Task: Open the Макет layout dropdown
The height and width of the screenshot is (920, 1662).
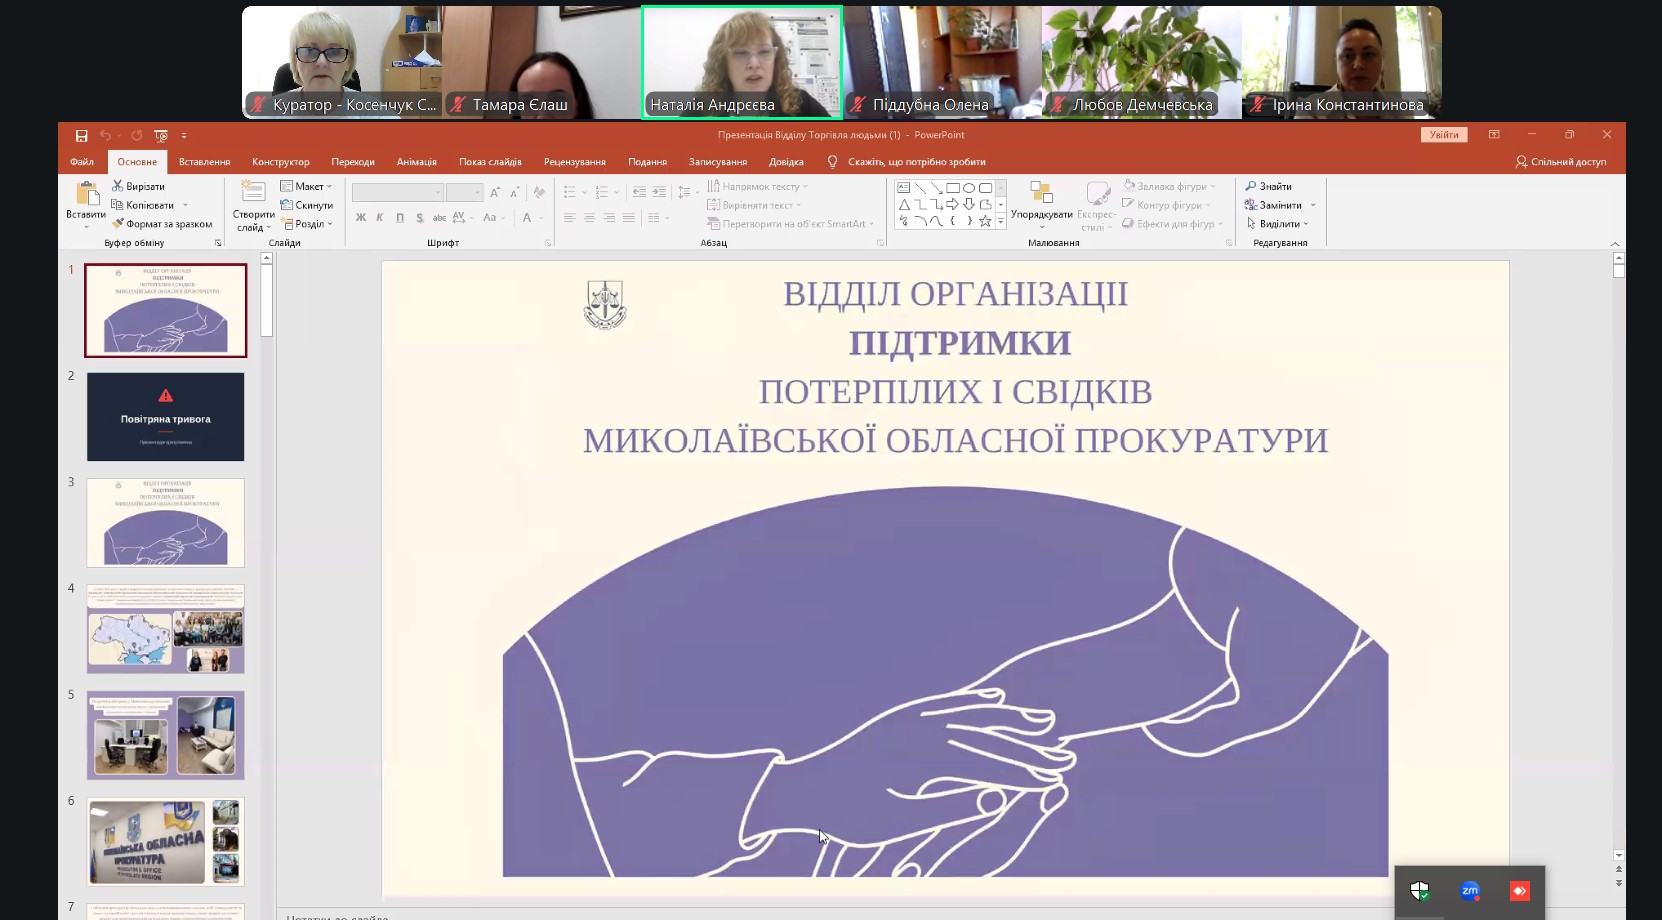Action: [x=306, y=186]
